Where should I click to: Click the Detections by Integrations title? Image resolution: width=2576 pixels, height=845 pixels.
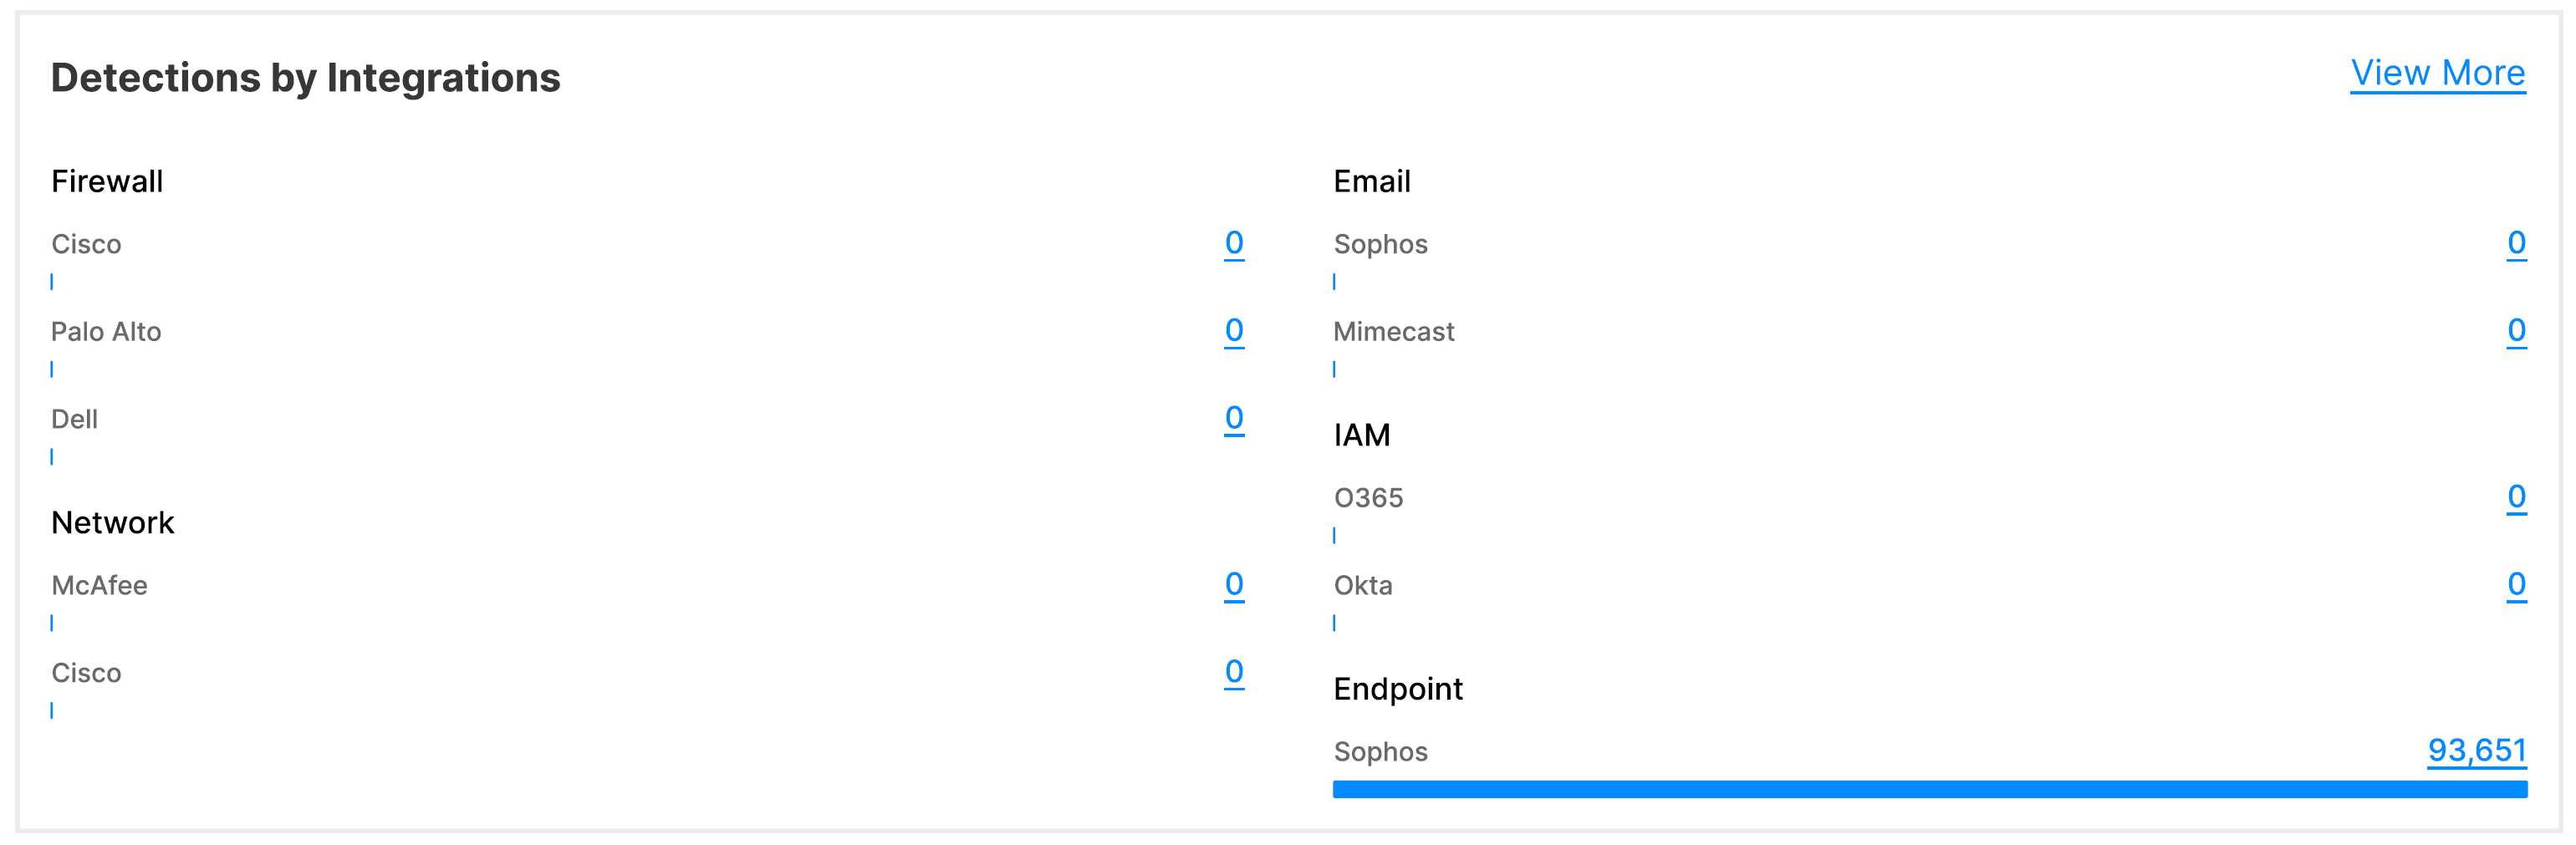tap(305, 78)
